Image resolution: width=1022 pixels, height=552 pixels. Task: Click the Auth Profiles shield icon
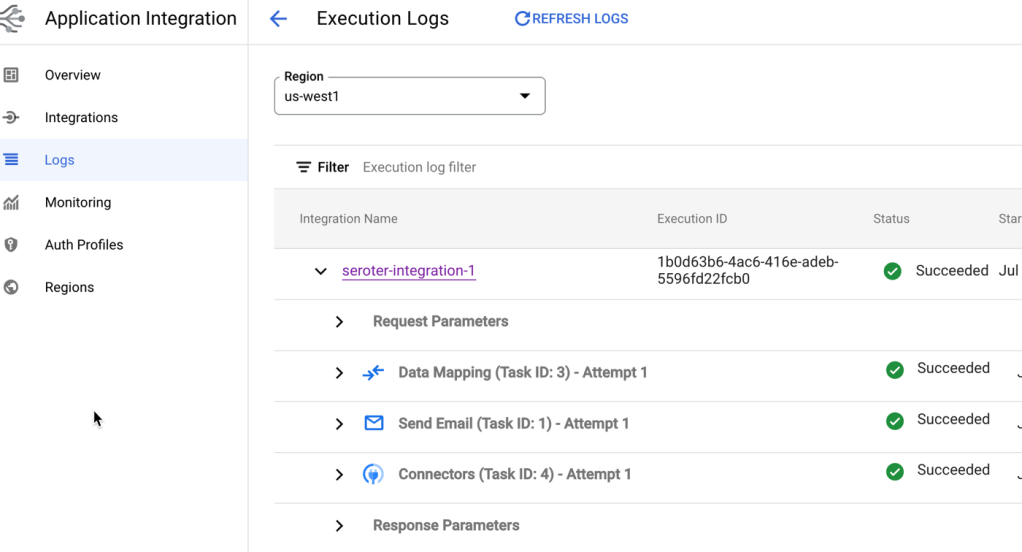pyautogui.click(x=12, y=245)
